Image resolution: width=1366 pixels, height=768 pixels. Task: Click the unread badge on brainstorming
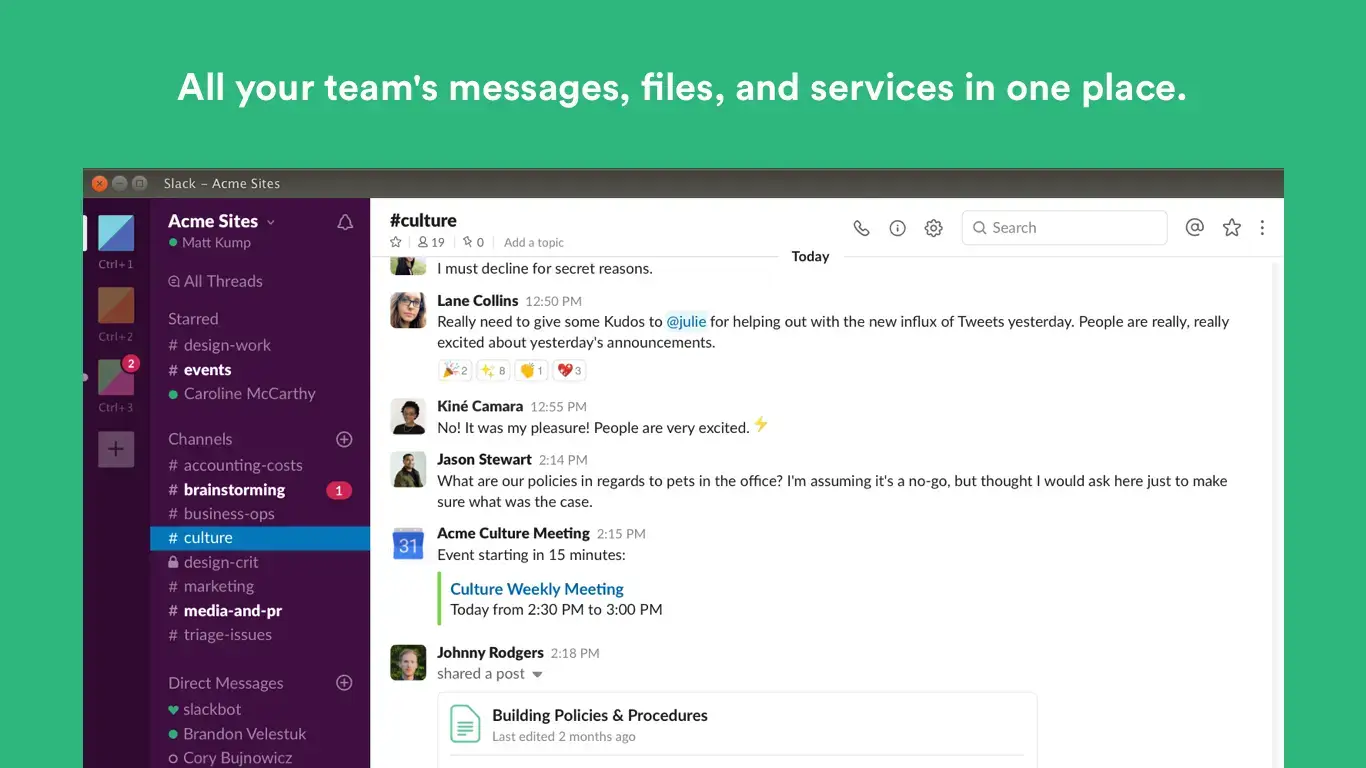click(x=339, y=490)
